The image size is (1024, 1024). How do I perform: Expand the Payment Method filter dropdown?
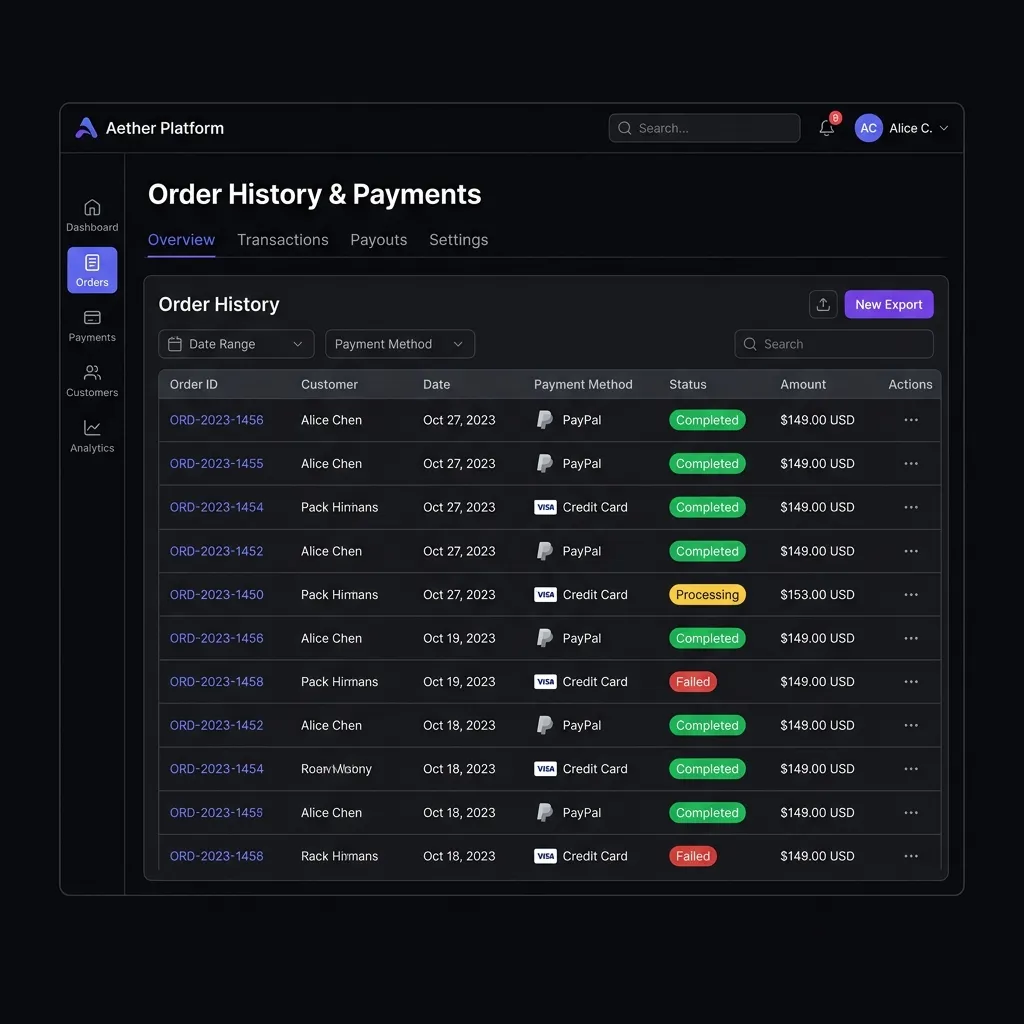pyautogui.click(x=400, y=344)
